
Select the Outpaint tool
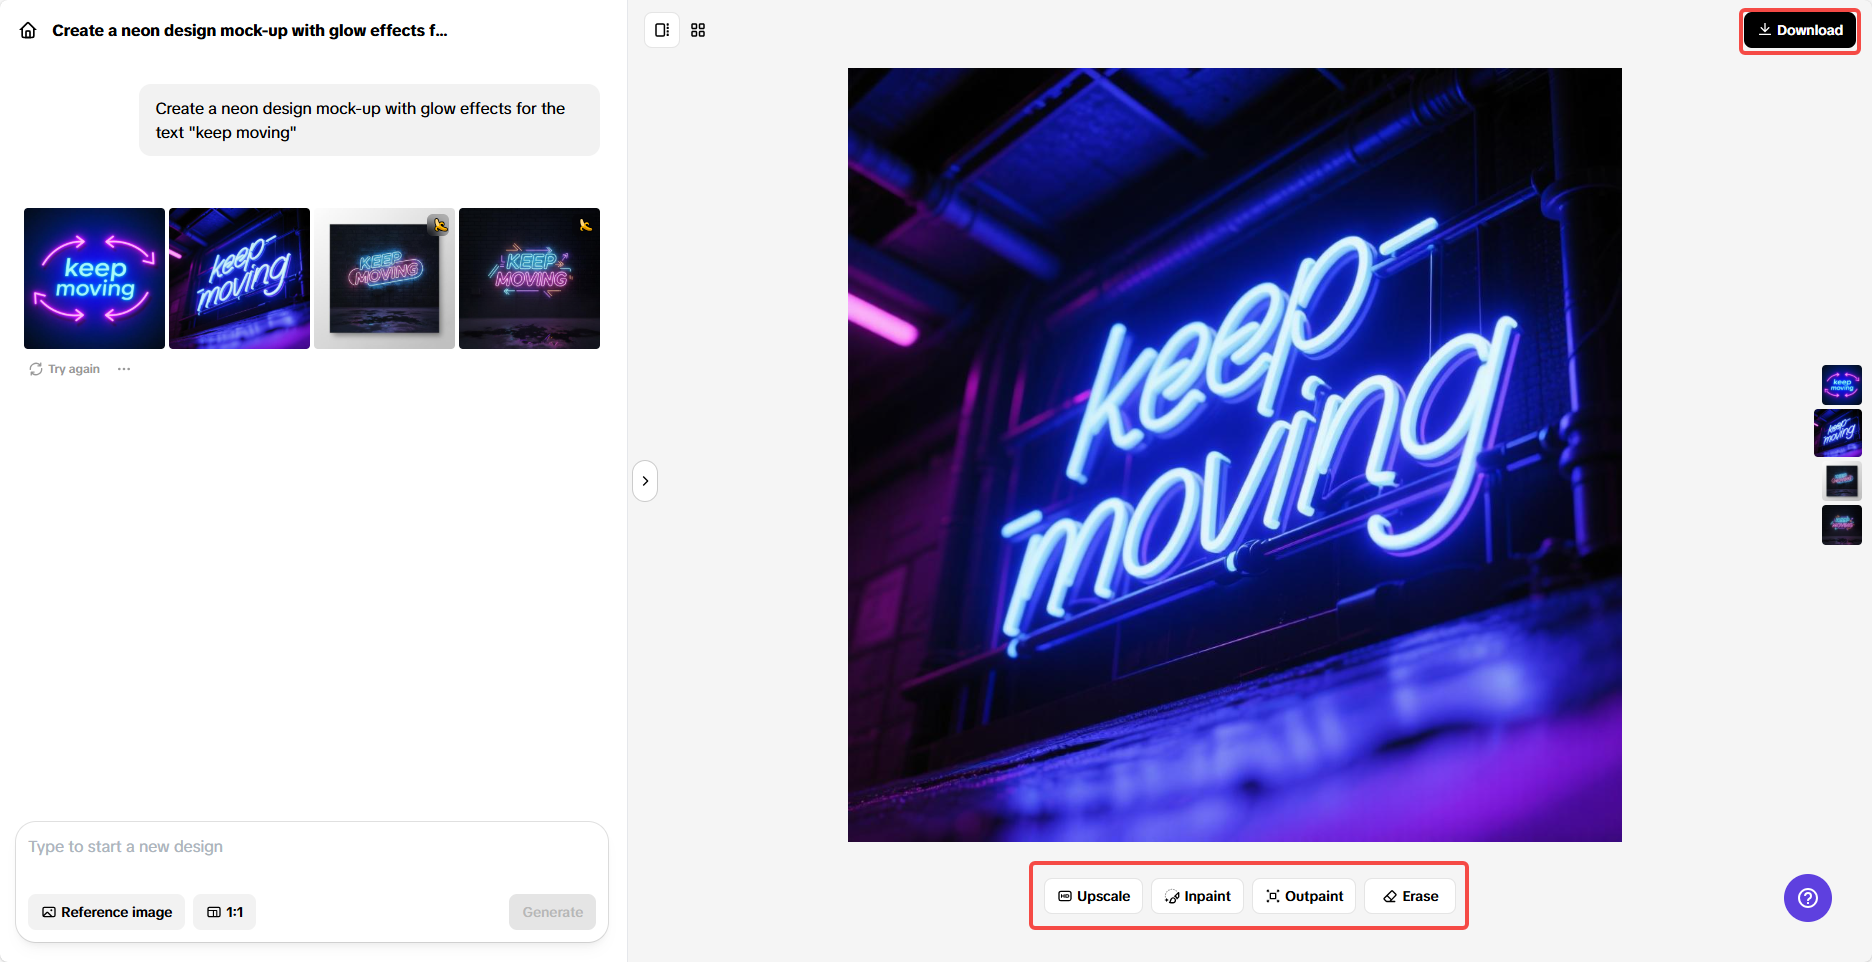click(x=1303, y=896)
